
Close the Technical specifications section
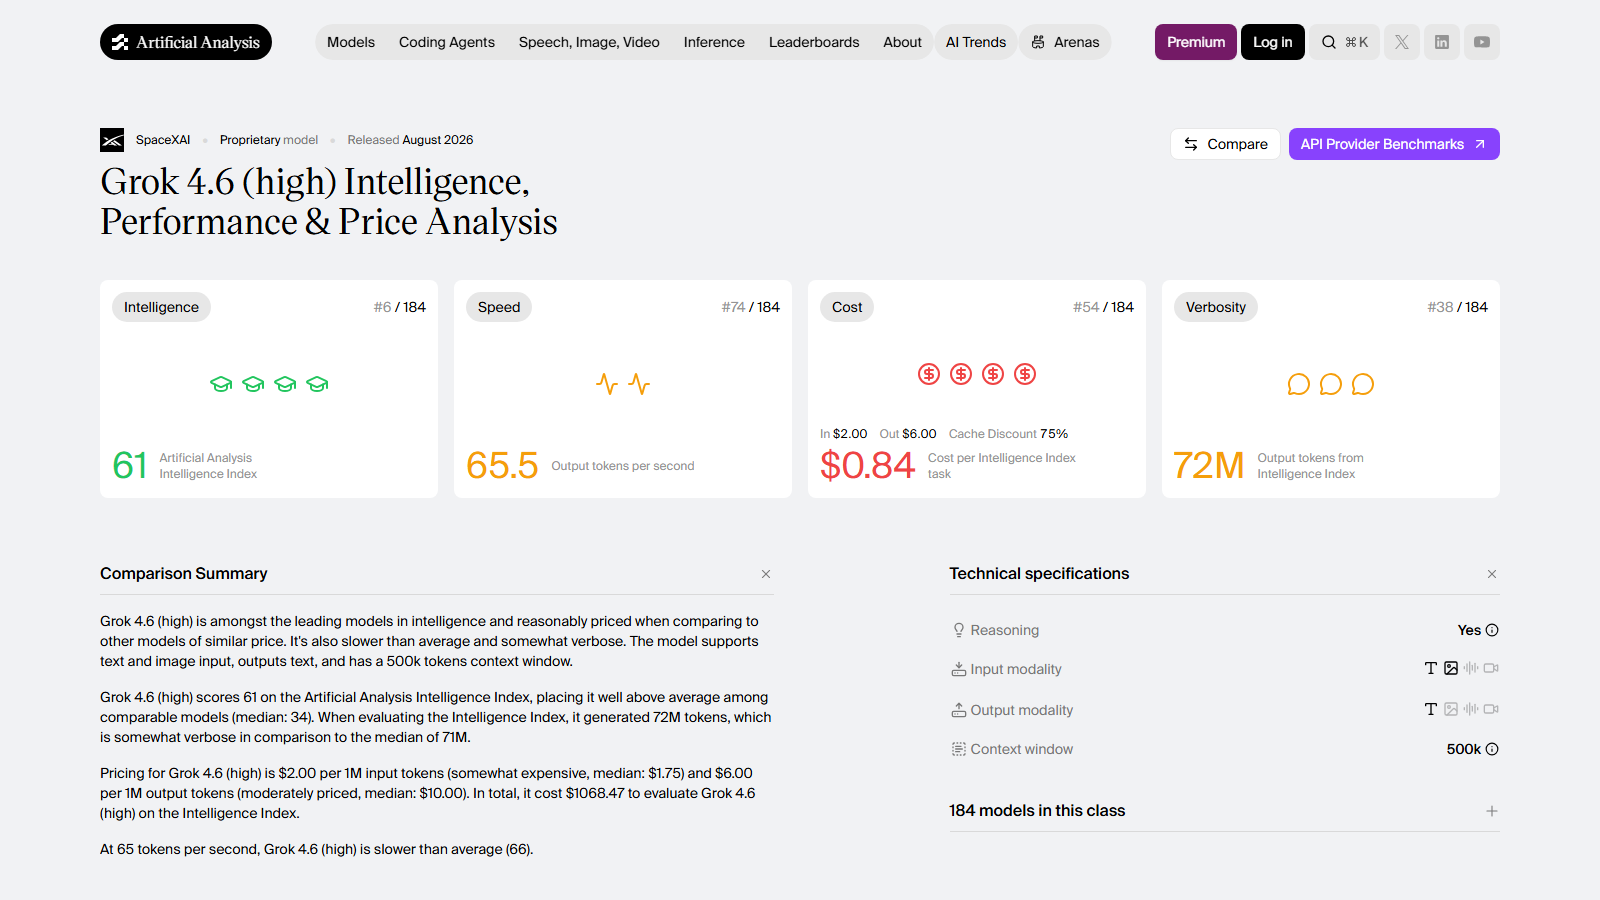(1492, 574)
